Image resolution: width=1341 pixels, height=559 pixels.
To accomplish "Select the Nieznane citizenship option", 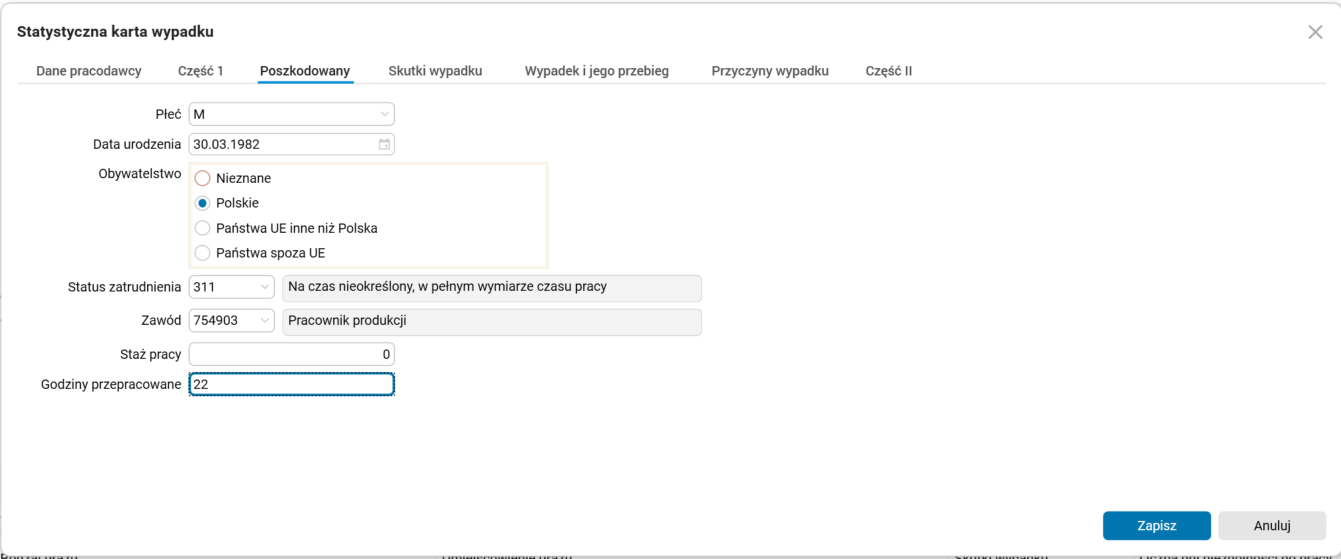I will click(x=203, y=179).
